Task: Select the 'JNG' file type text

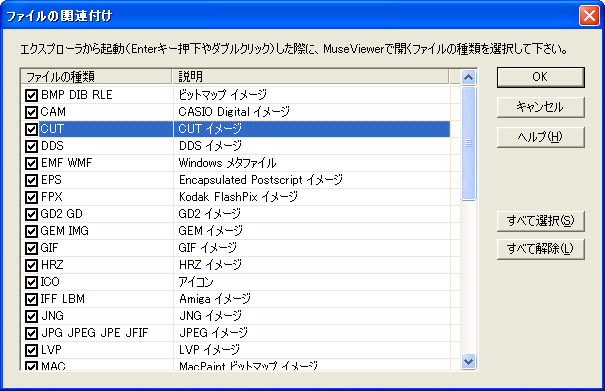Action: pos(52,316)
